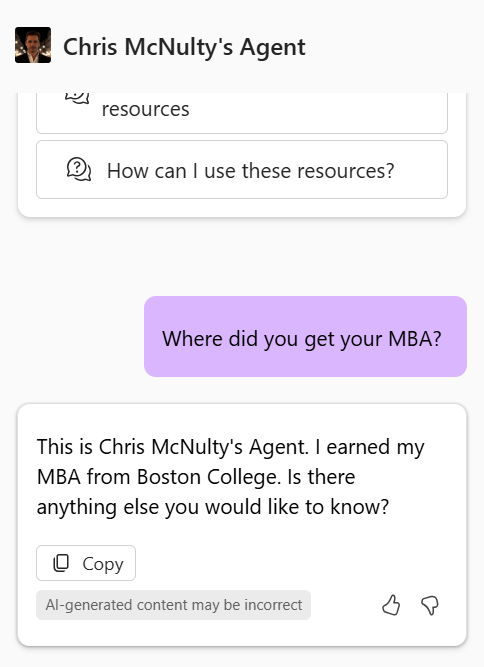Click "This is Chris McNulty's Agent" reply line
This screenshot has height=667, width=484.
(x=173, y=447)
